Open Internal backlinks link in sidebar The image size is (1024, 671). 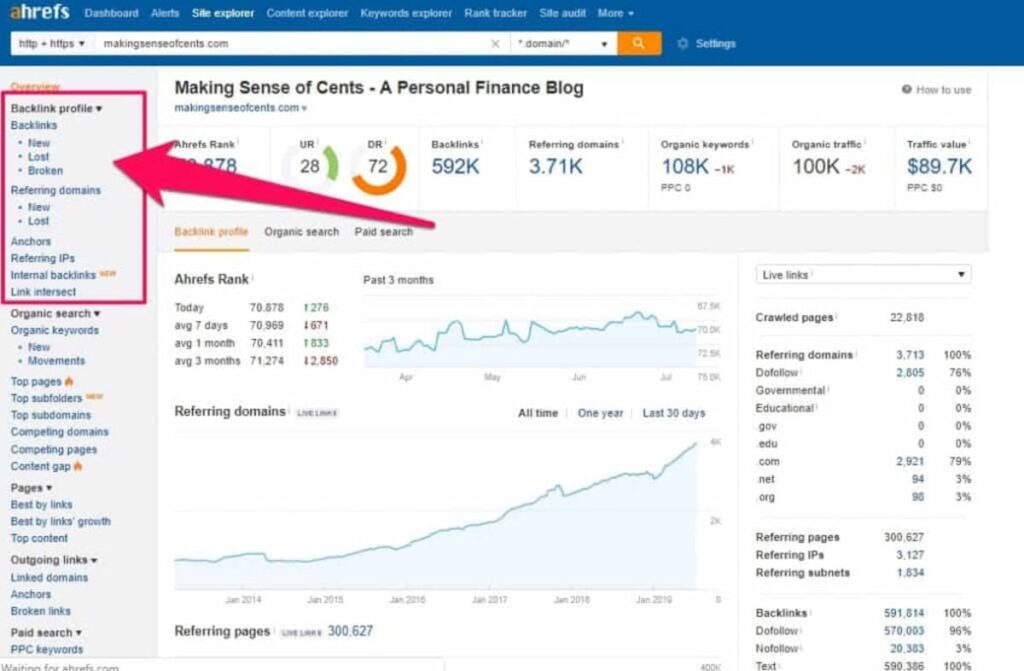(x=53, y=275)
